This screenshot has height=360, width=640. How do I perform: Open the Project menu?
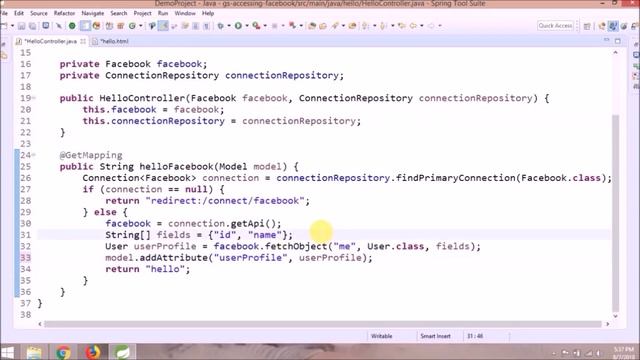coord(142,13)
